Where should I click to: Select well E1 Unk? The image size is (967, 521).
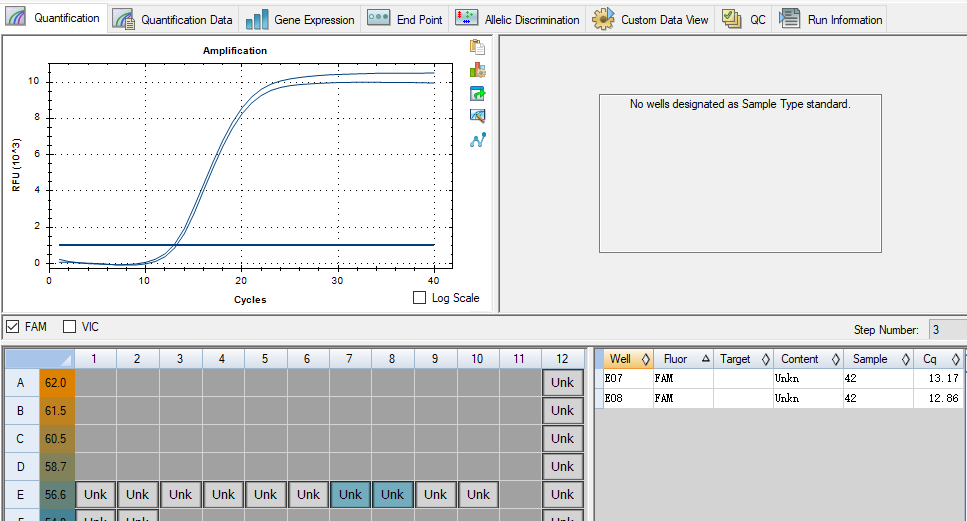point(95,494)
